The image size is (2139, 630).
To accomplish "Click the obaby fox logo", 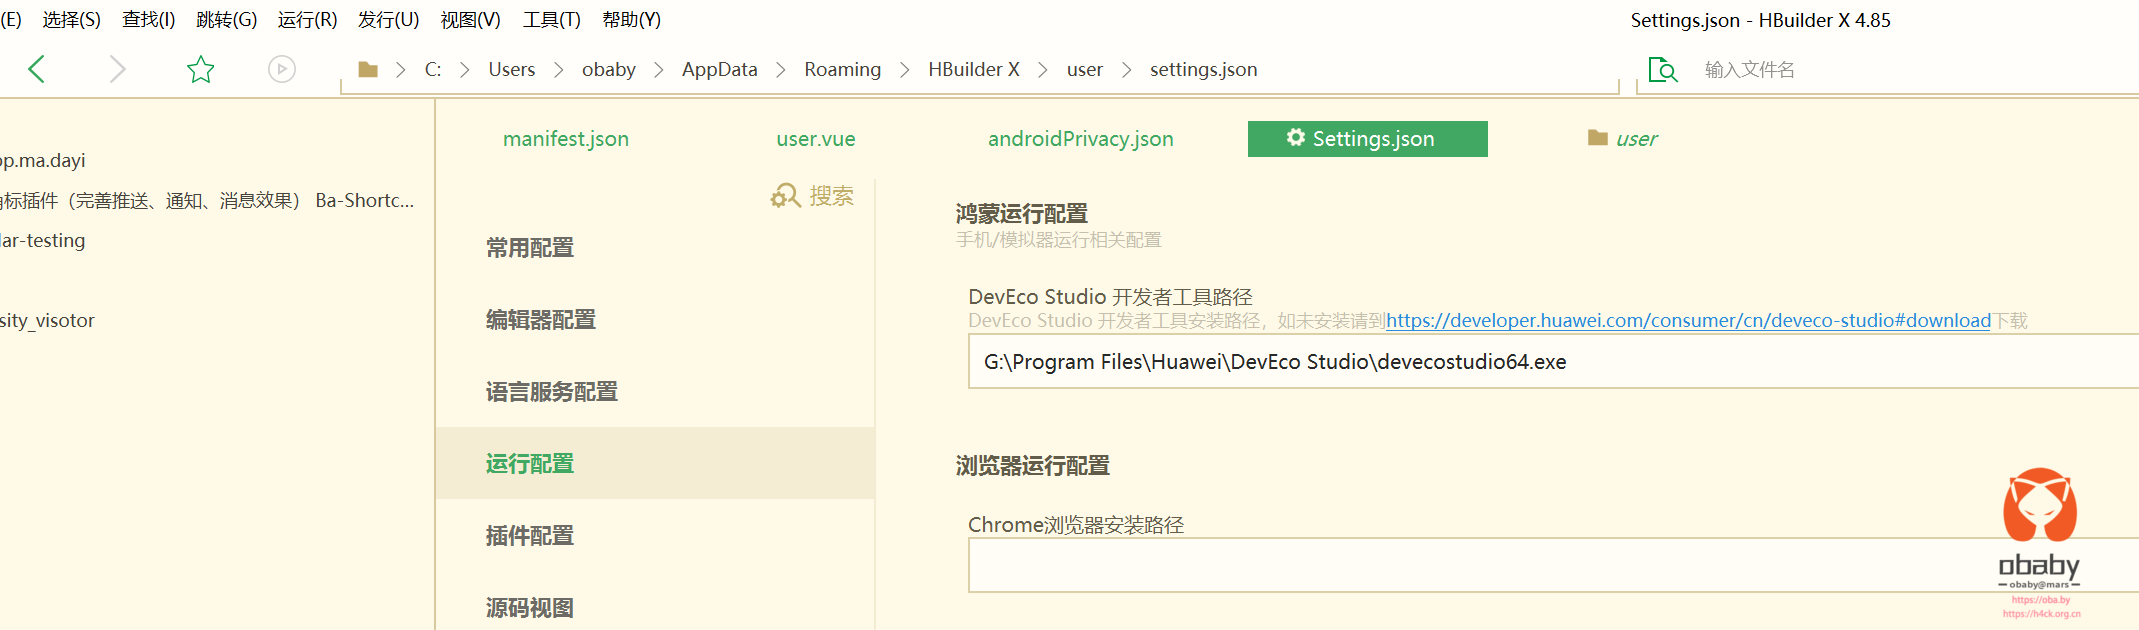I will 2039,506.
